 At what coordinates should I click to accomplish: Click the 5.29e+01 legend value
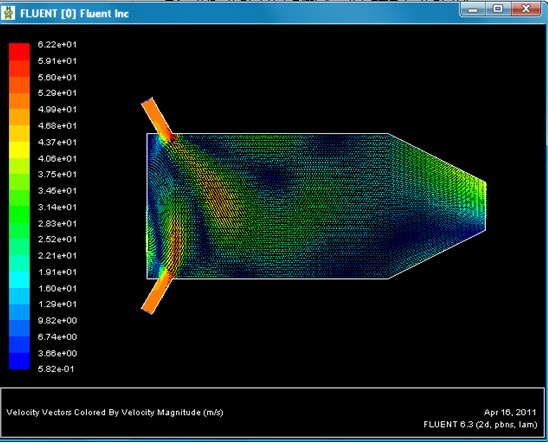57,93
